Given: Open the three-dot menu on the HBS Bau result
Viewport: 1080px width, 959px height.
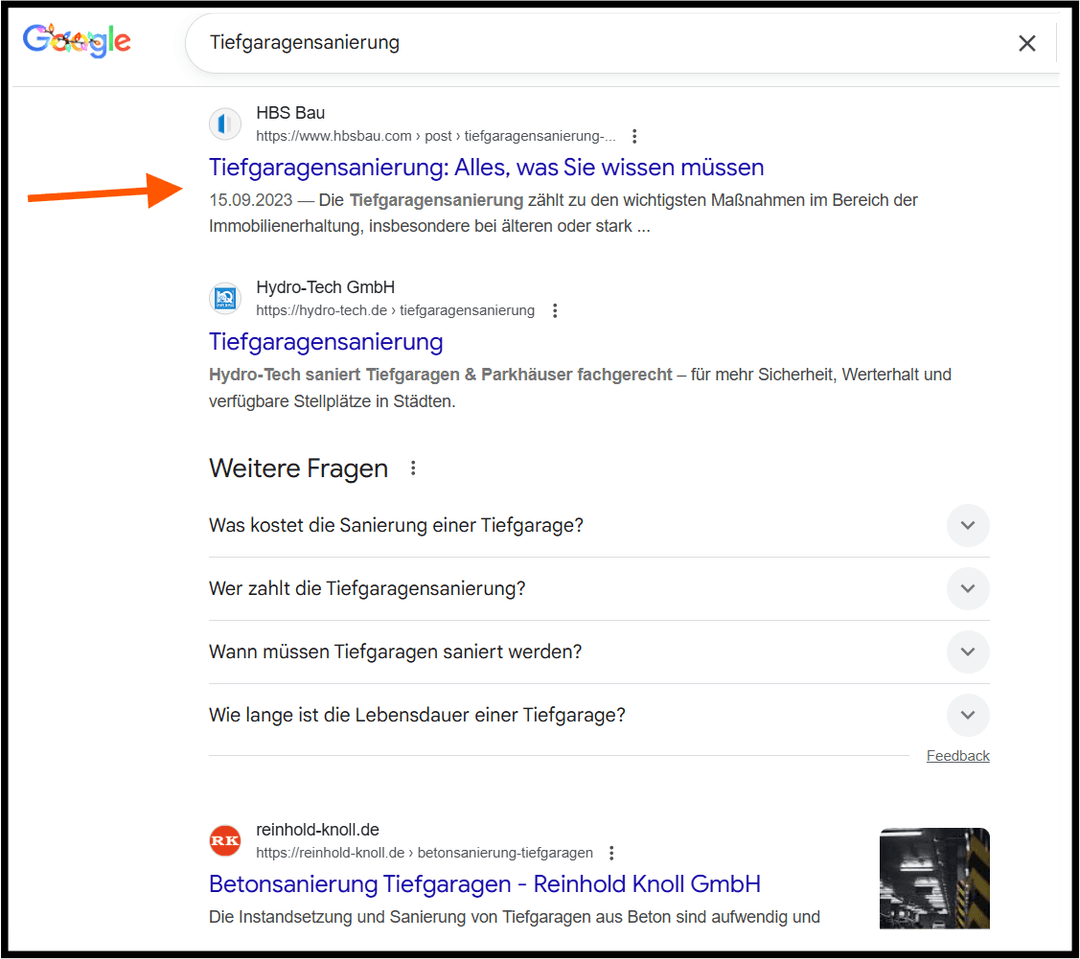Looking at the screenshot, I should tap(635, 136).
